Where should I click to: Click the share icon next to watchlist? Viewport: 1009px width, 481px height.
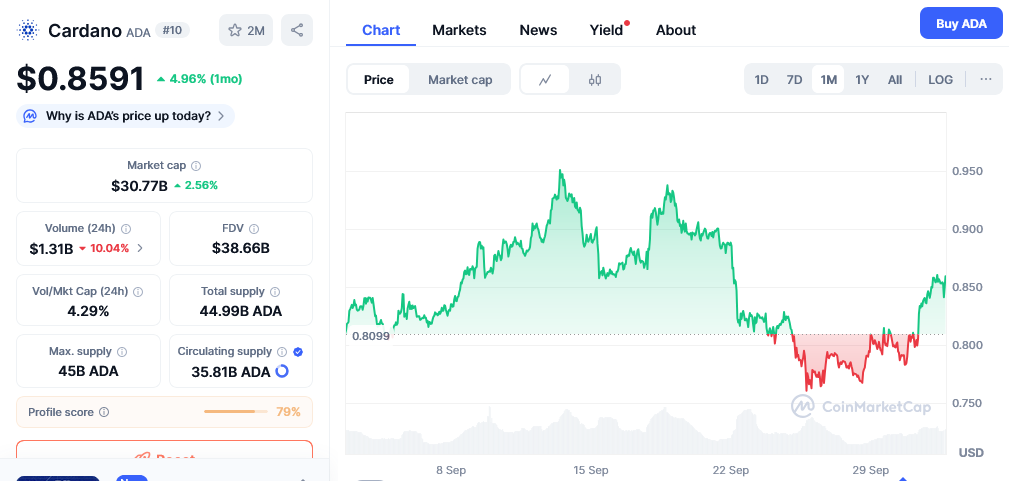[x=297, y=30]
